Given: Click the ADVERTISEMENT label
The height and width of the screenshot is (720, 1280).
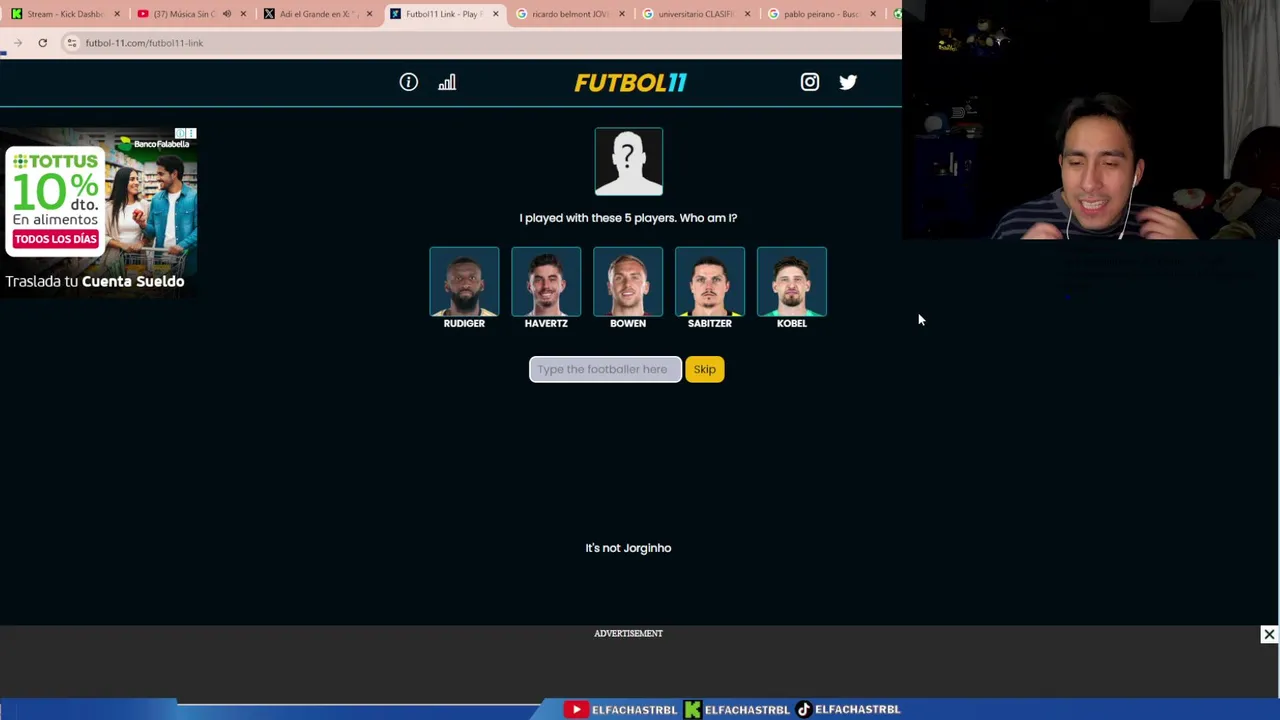Looking at the screenshot, I should (x=628, y=633).
